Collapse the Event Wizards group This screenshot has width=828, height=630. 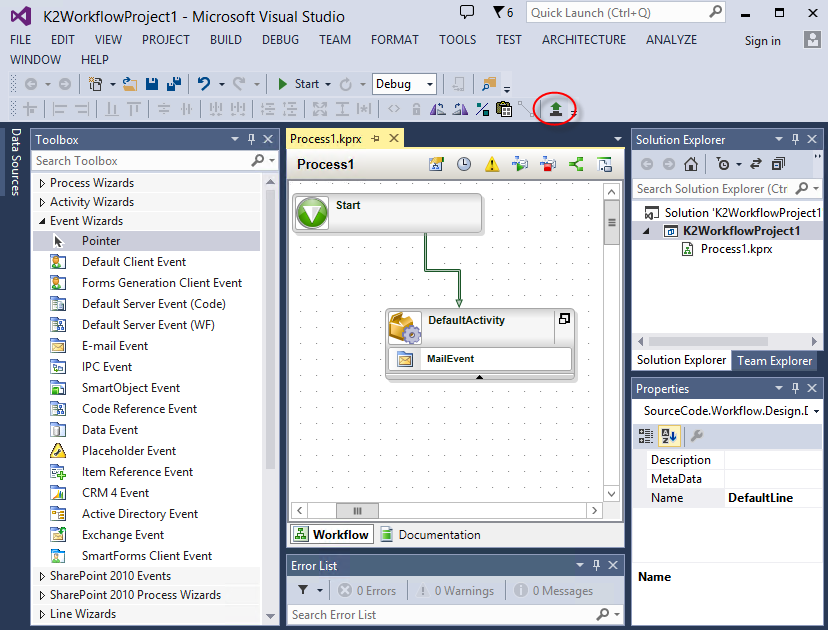click(x=42, y=221)
